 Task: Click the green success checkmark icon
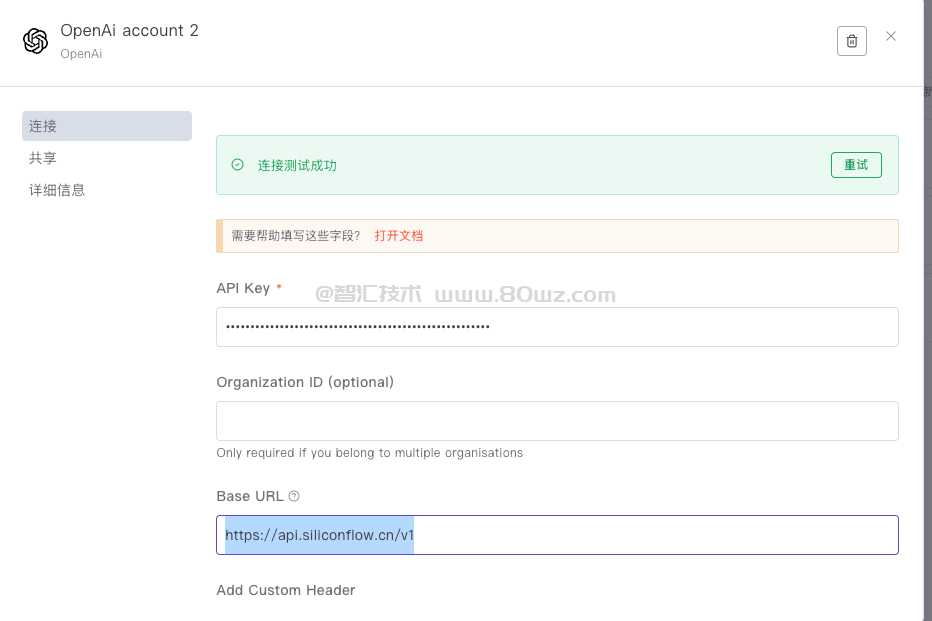238,165
